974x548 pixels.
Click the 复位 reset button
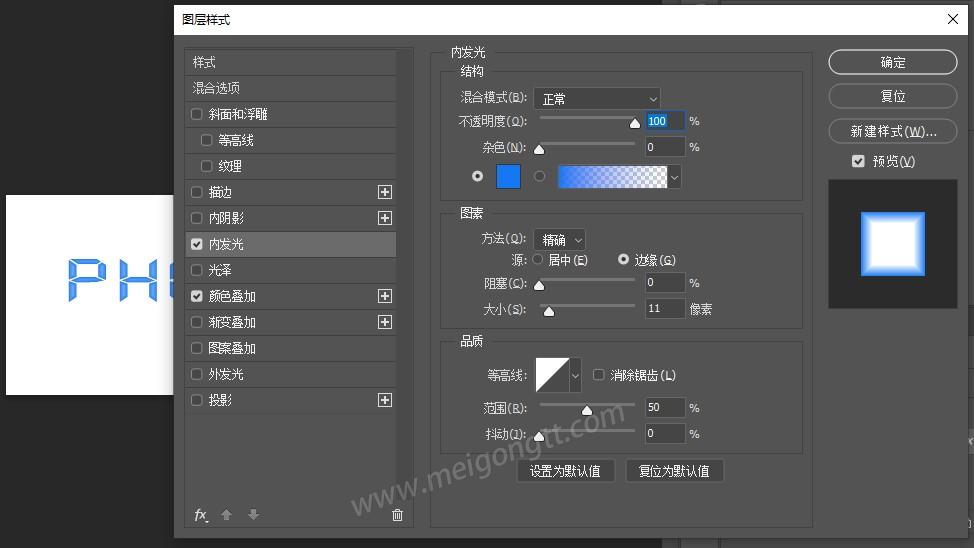pos(893,96)
